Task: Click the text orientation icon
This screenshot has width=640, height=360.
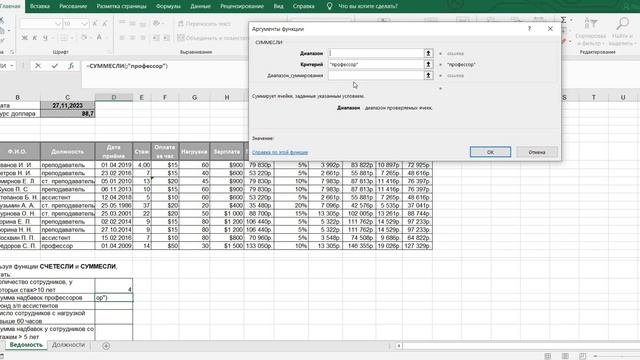Action: pyautogui.click(x=156, y=24)
